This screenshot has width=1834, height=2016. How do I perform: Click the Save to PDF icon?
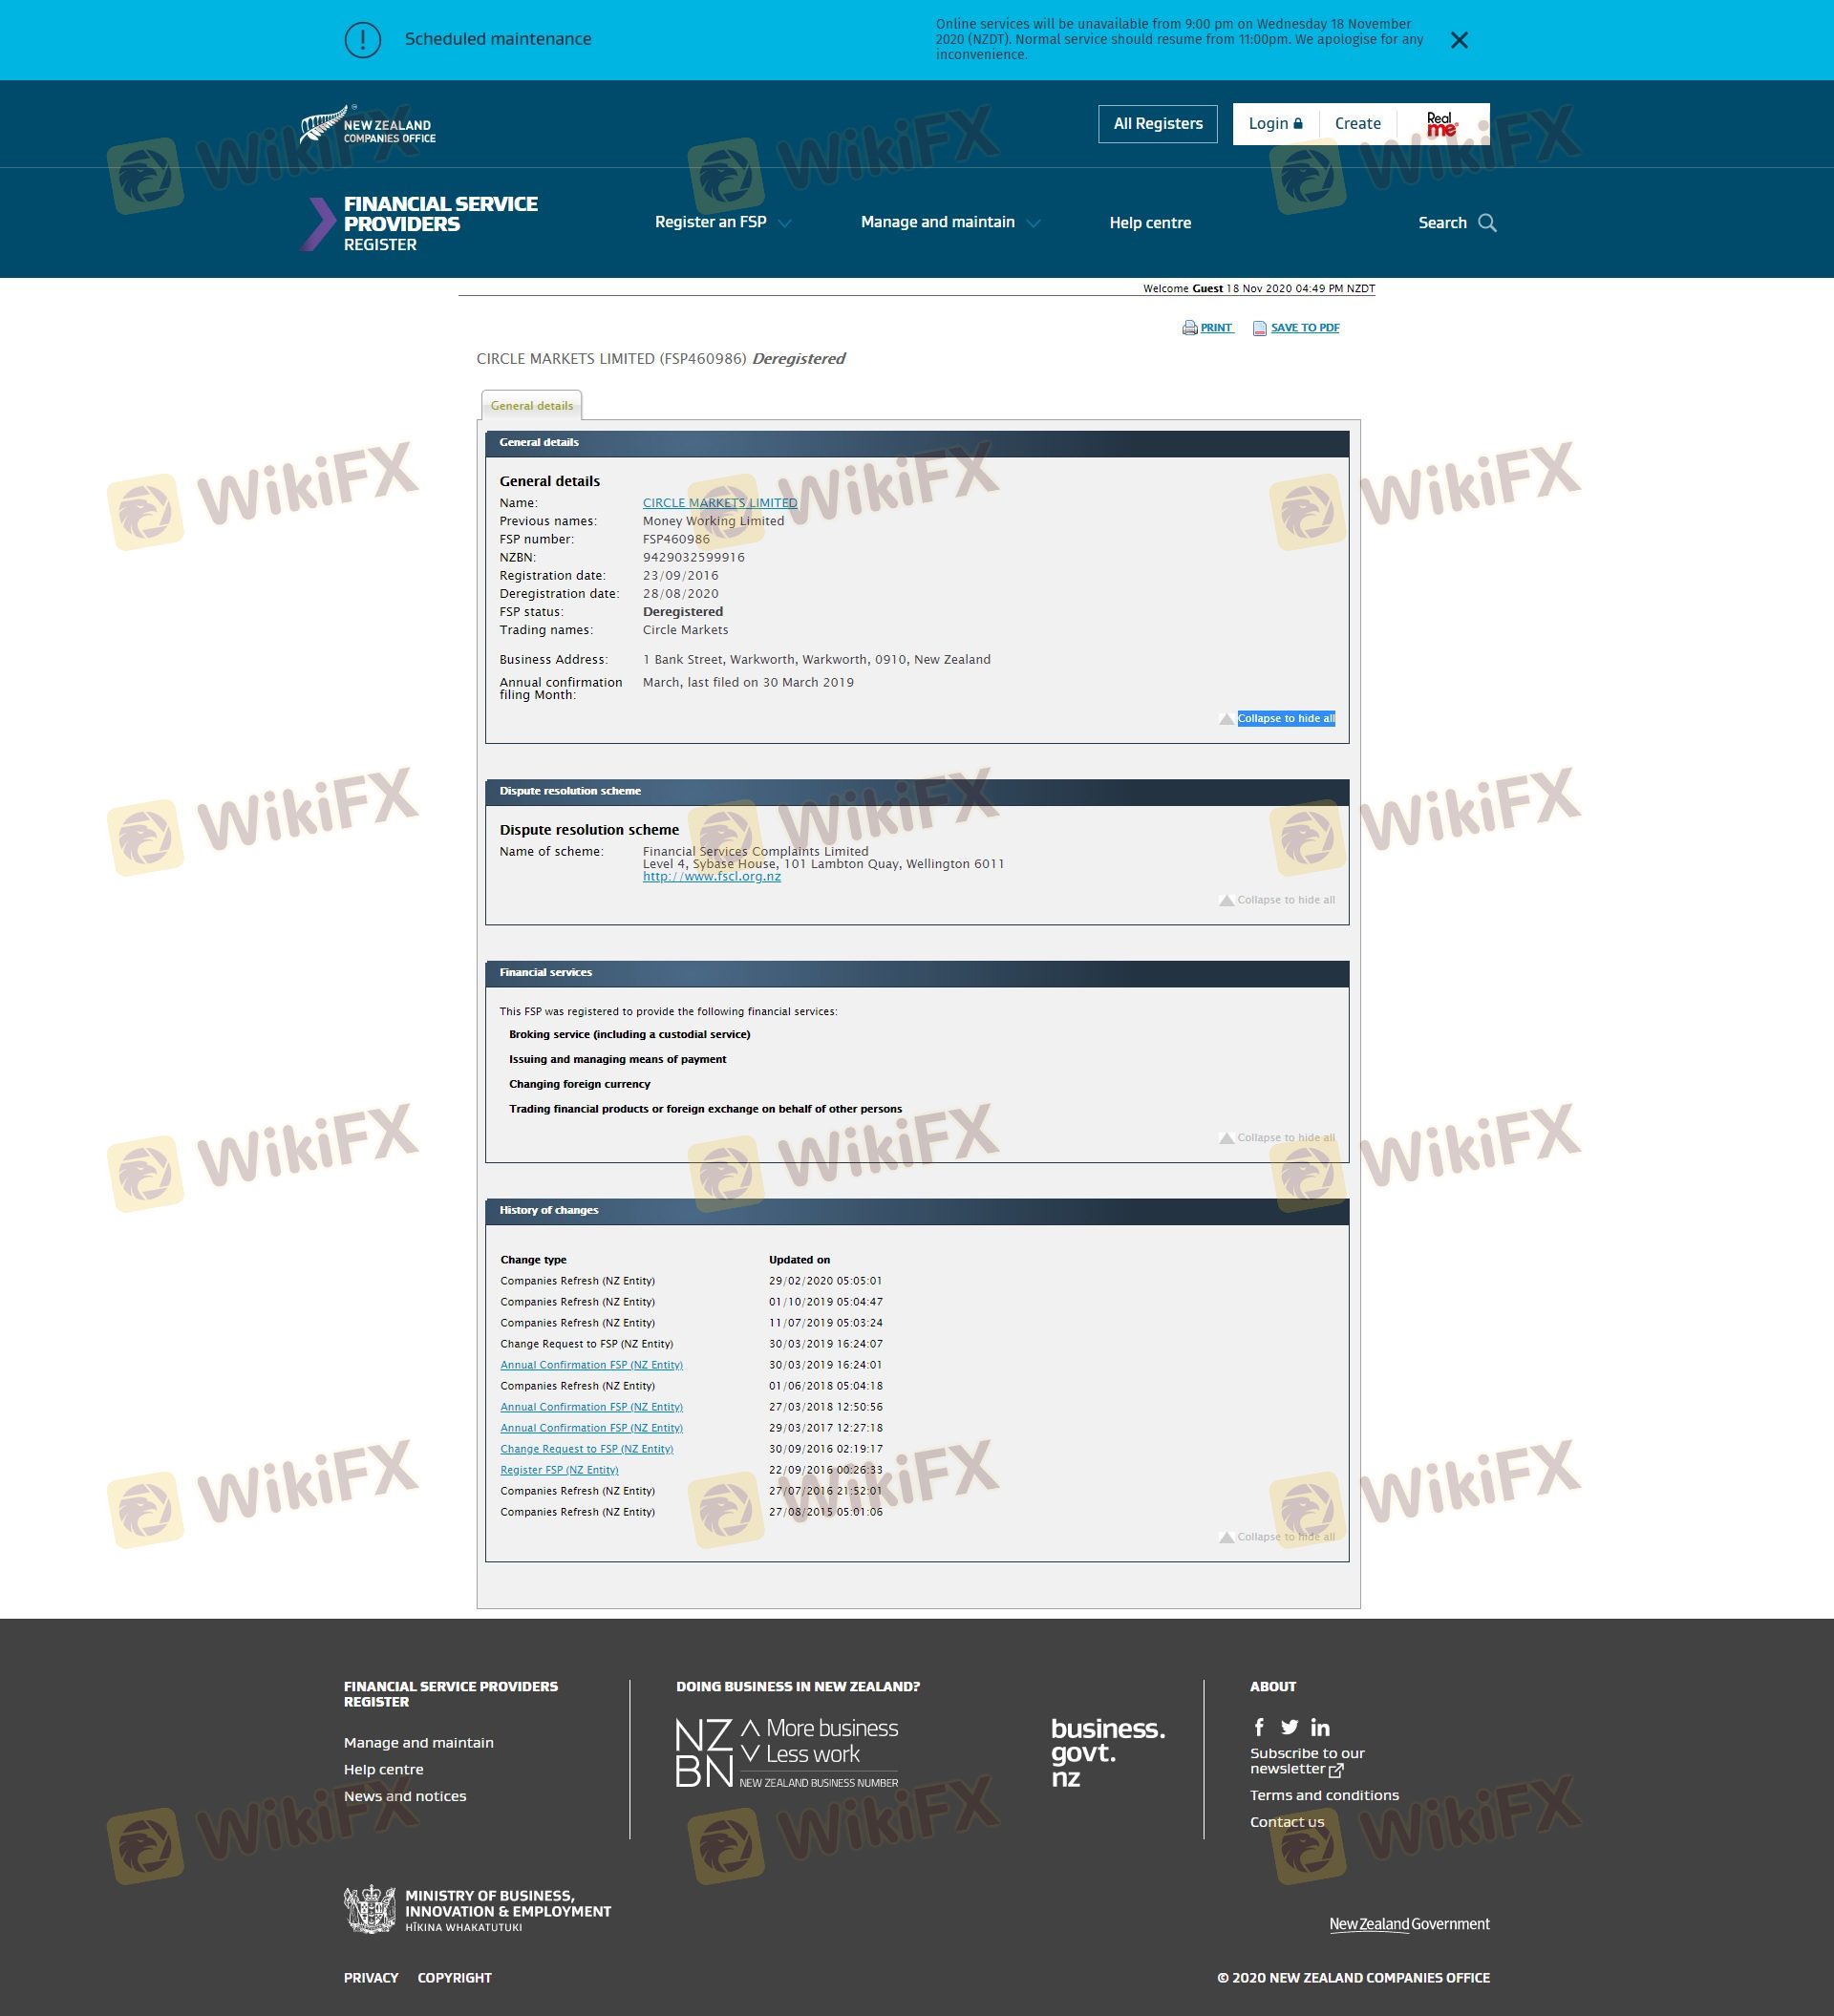[x=1259, y=328]
